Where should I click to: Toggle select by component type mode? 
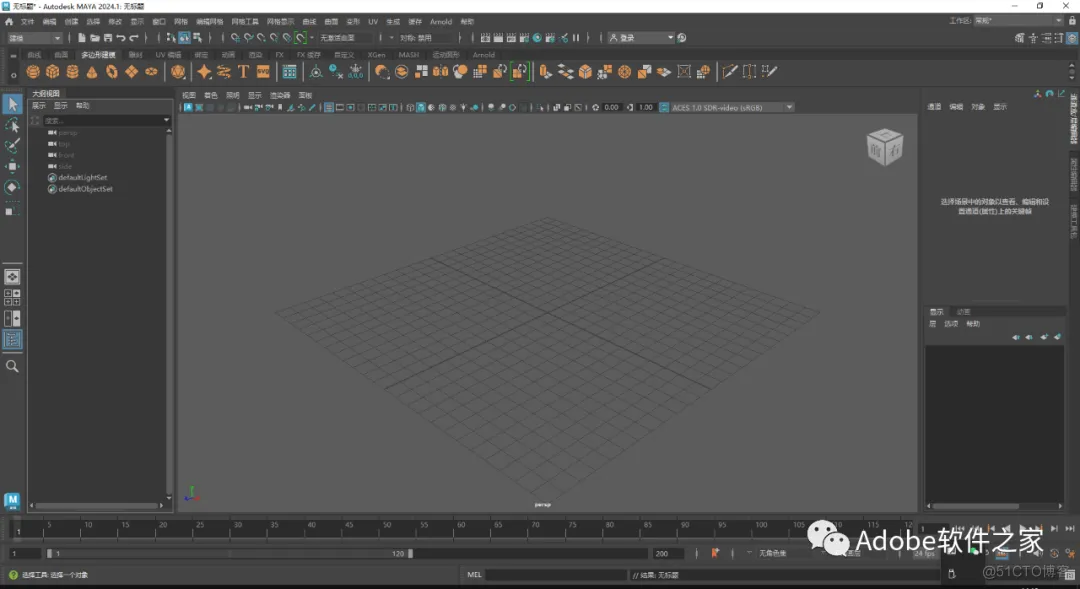(x=198, y=38)
